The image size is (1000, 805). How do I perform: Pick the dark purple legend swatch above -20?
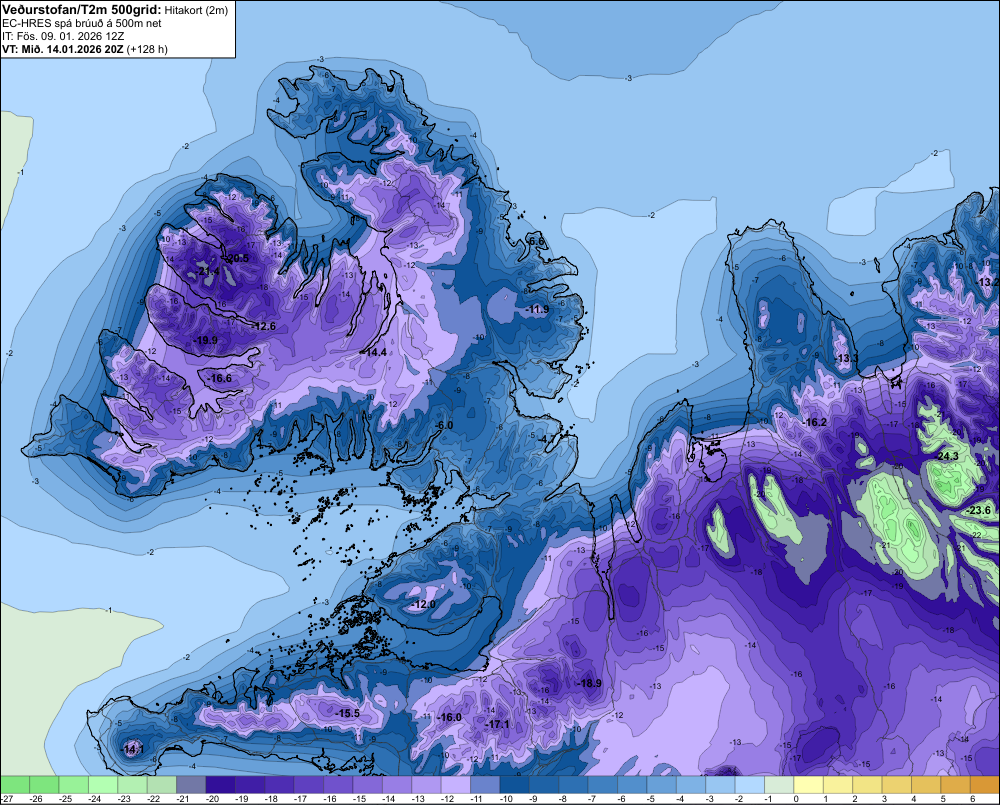[221, 784]
